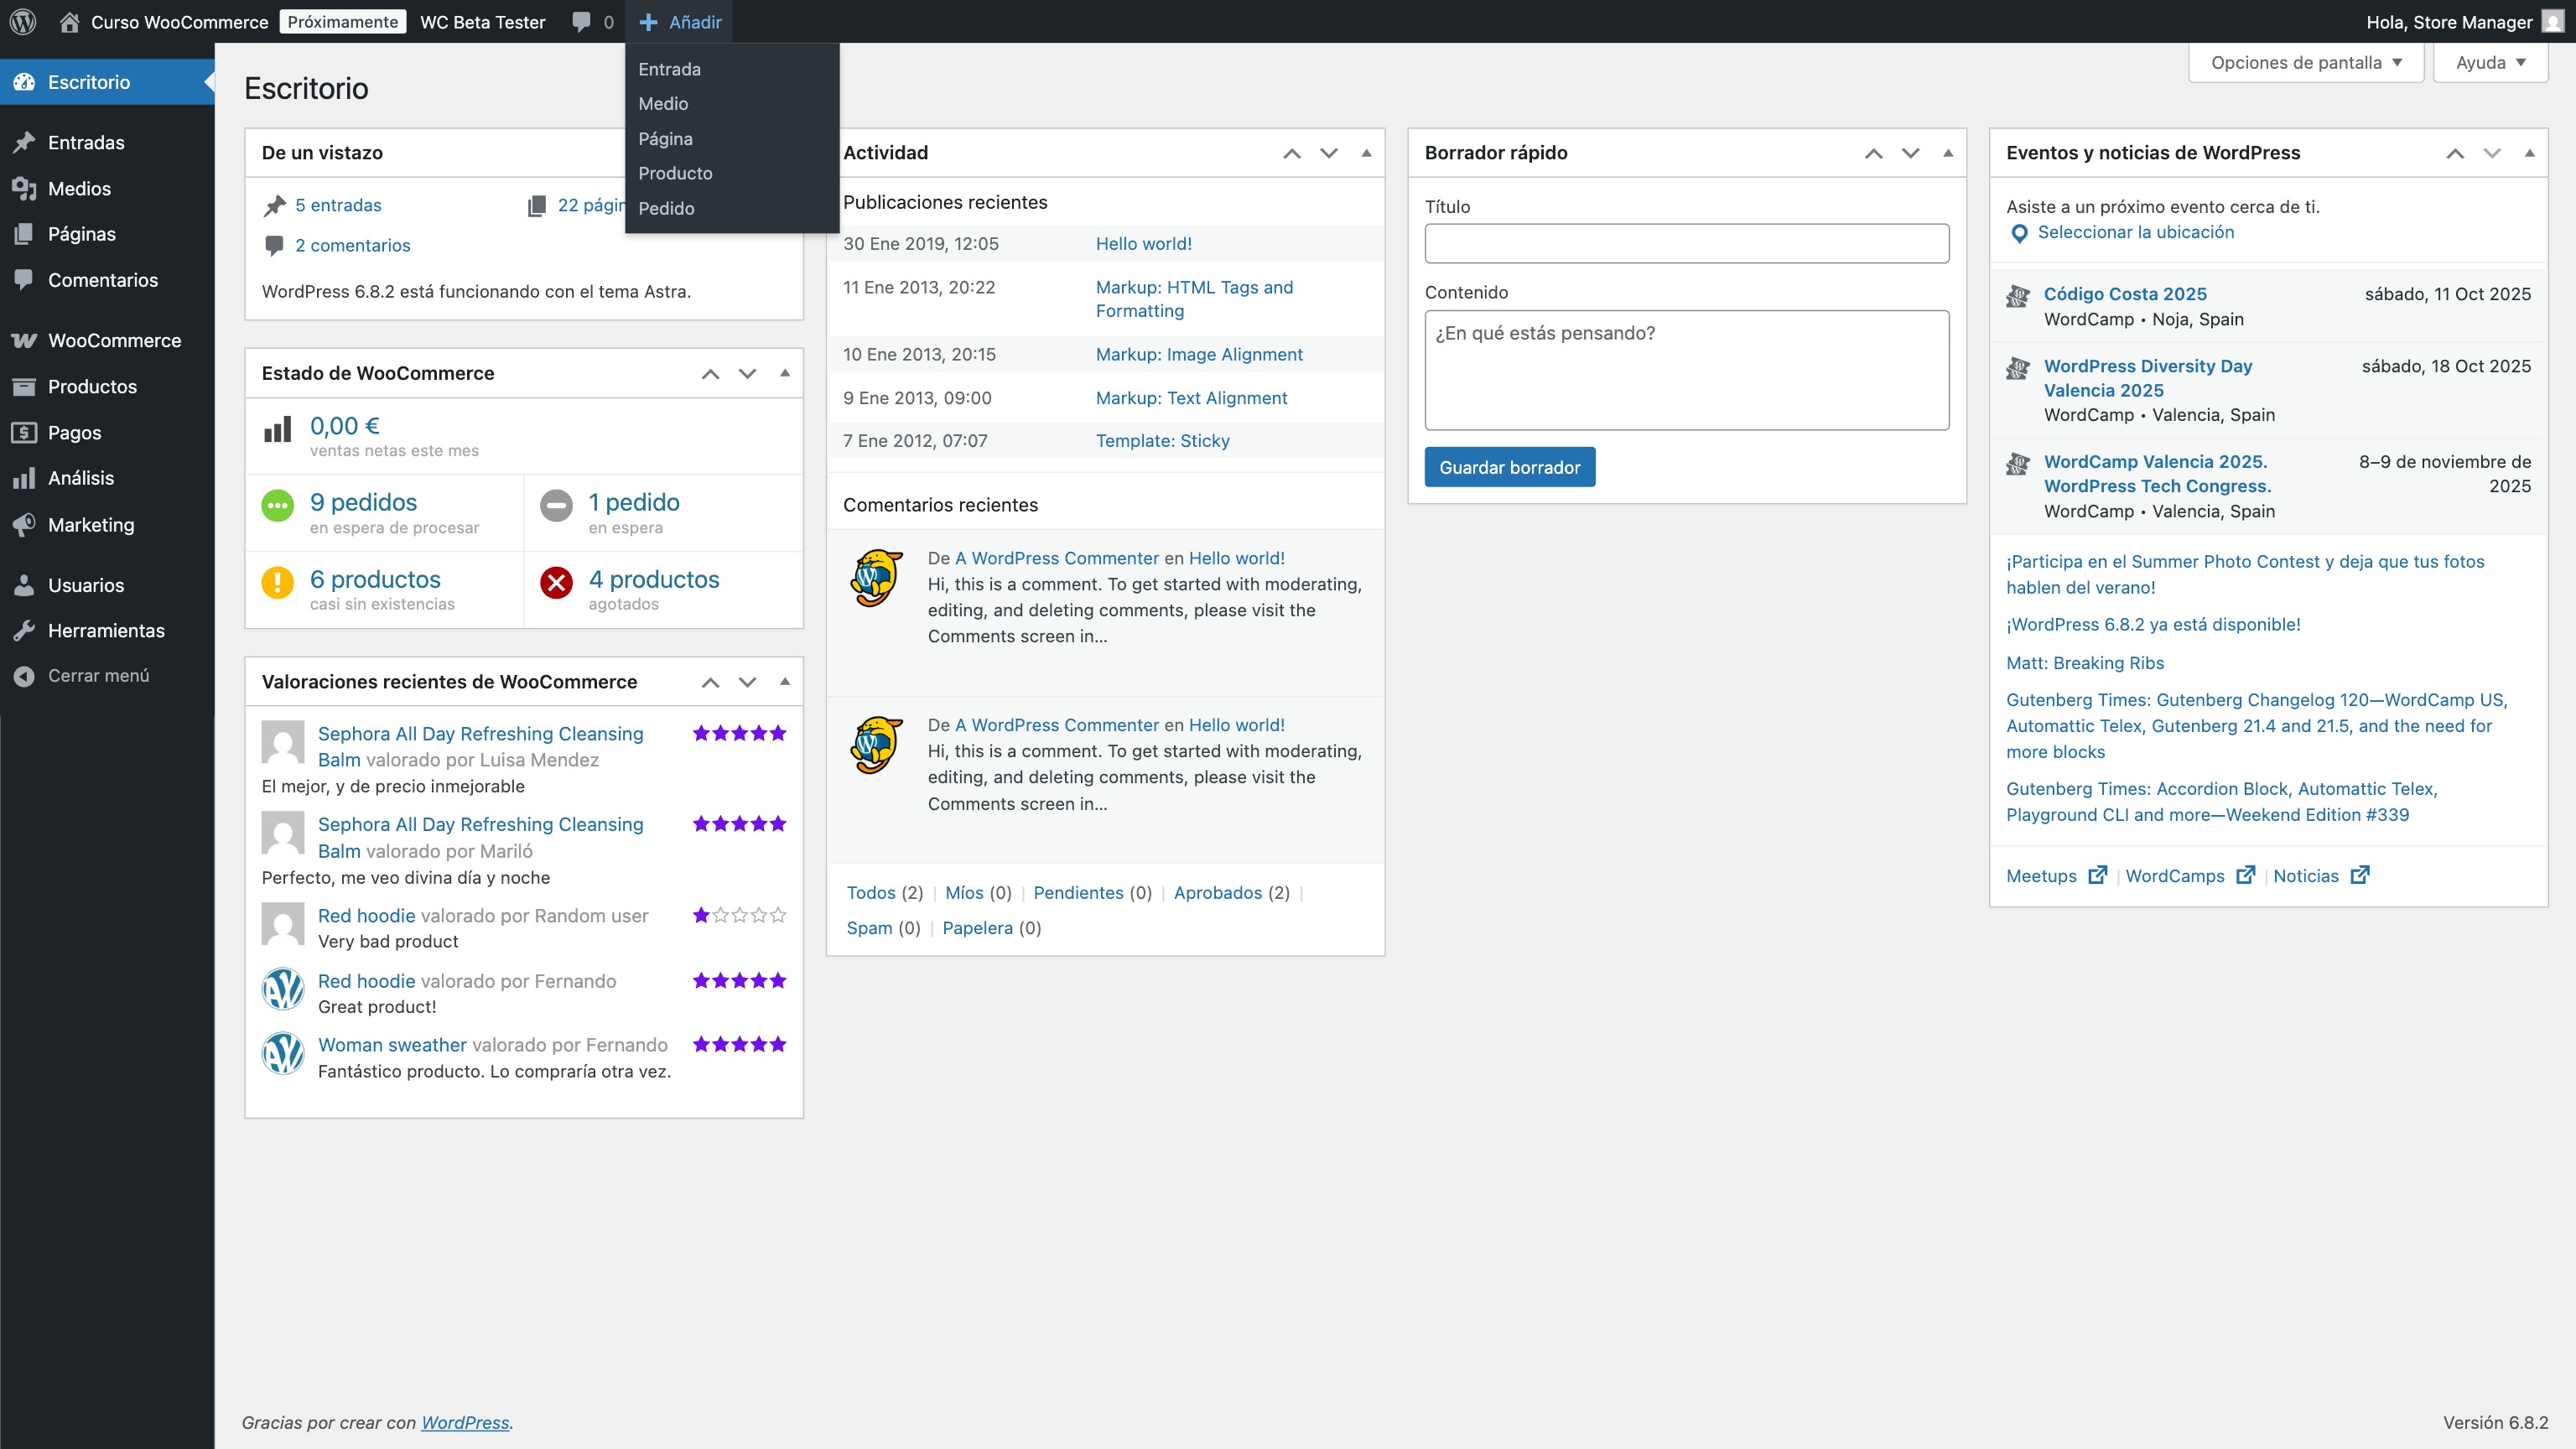Click the home icon beside Curso WooCommerce

pyautogui.click(x=69, y=22)
